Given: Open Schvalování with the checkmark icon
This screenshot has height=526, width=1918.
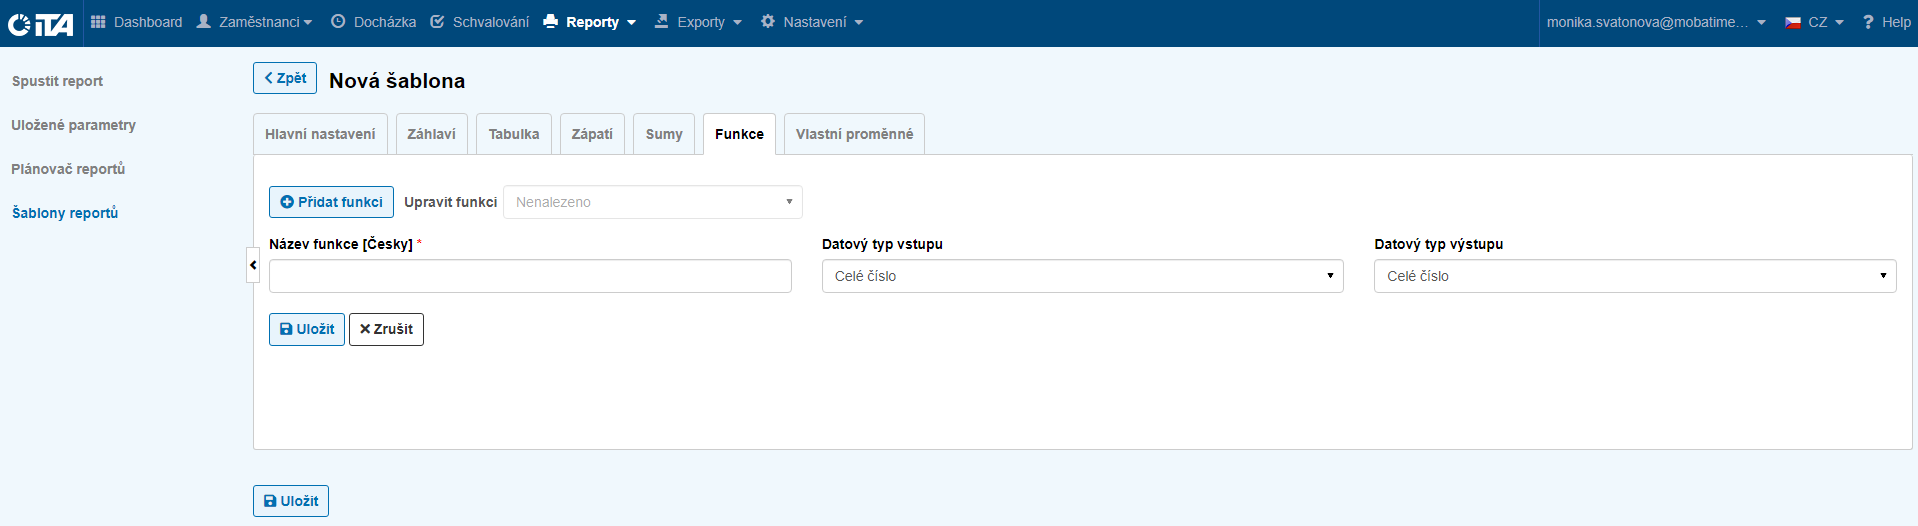Looking at the screenshot, I should click(x=437, y=22).
